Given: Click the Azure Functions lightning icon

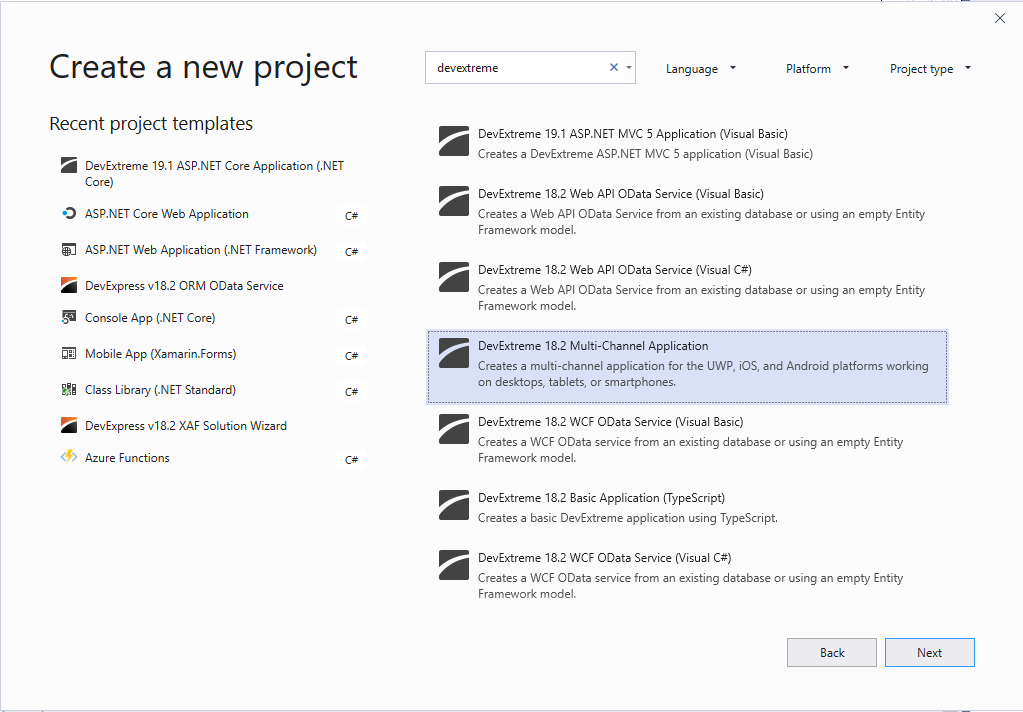Looking at the screenshot, I should tap(69, 457).
